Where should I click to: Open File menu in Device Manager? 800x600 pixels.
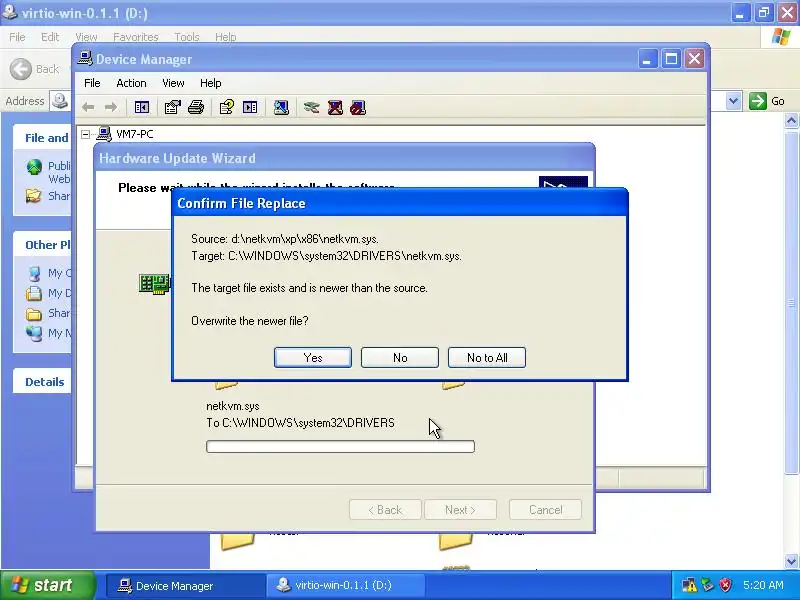[92, 83]
